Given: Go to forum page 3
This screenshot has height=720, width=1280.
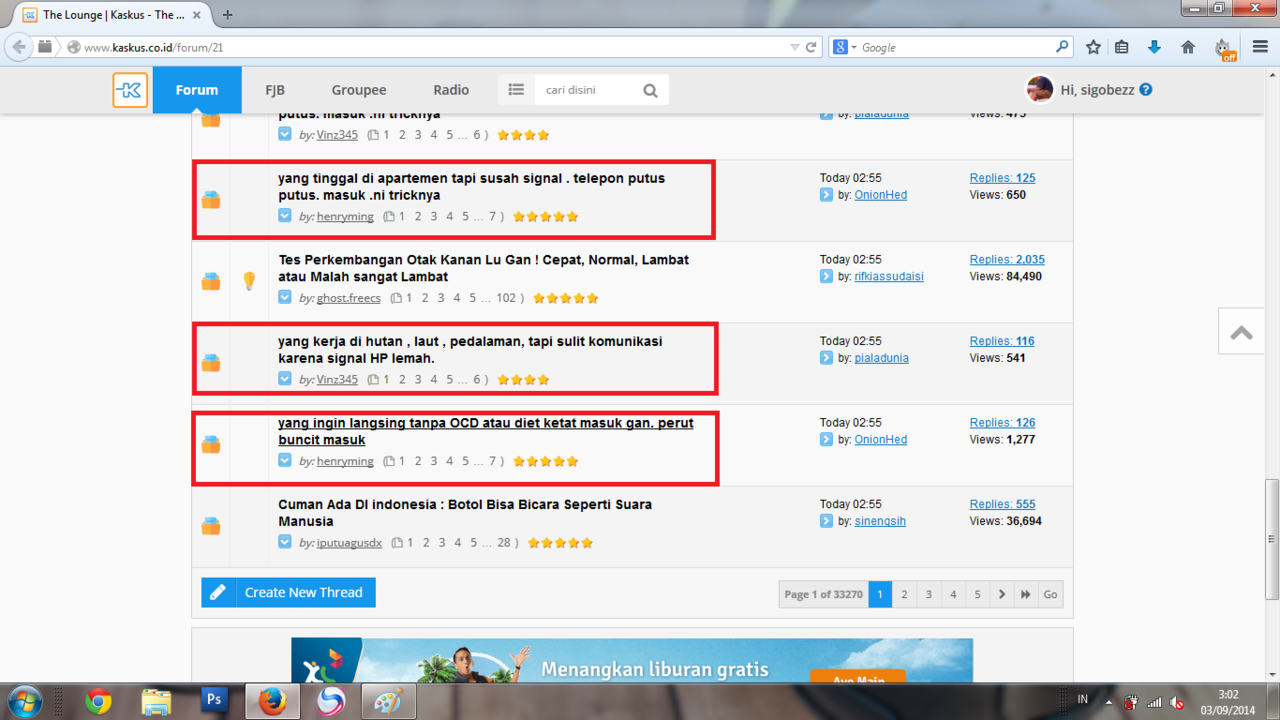Looking at the screenshot, I should point(928,594).
